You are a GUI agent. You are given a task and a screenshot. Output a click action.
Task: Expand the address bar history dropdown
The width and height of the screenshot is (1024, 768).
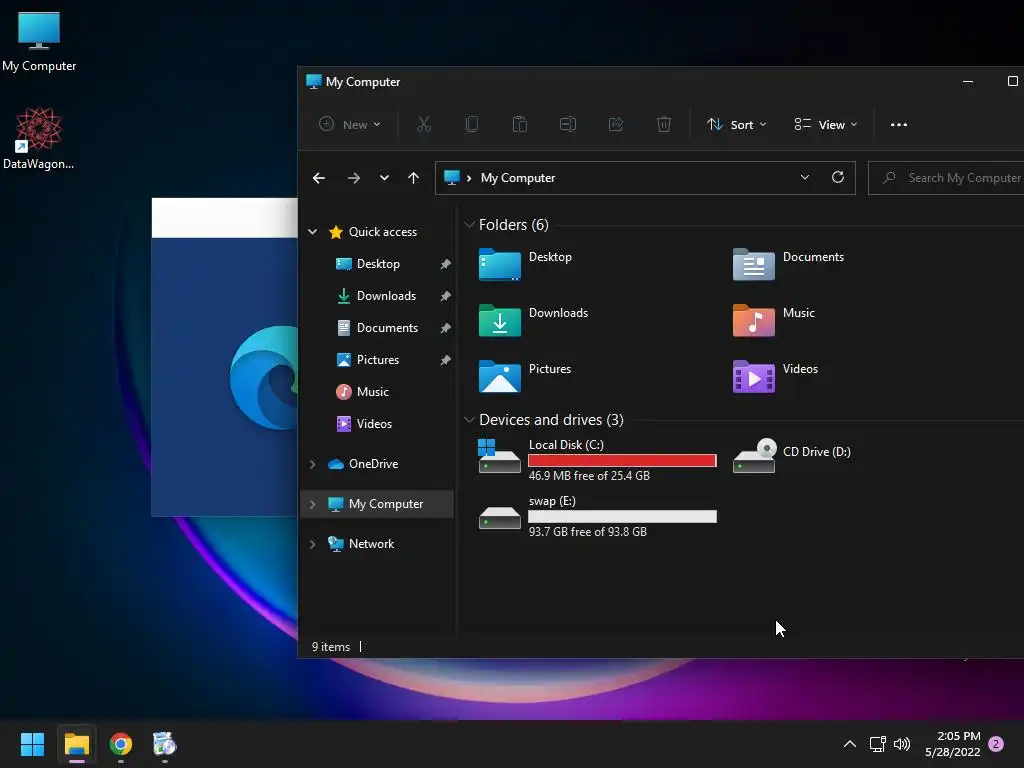(805, 178)
